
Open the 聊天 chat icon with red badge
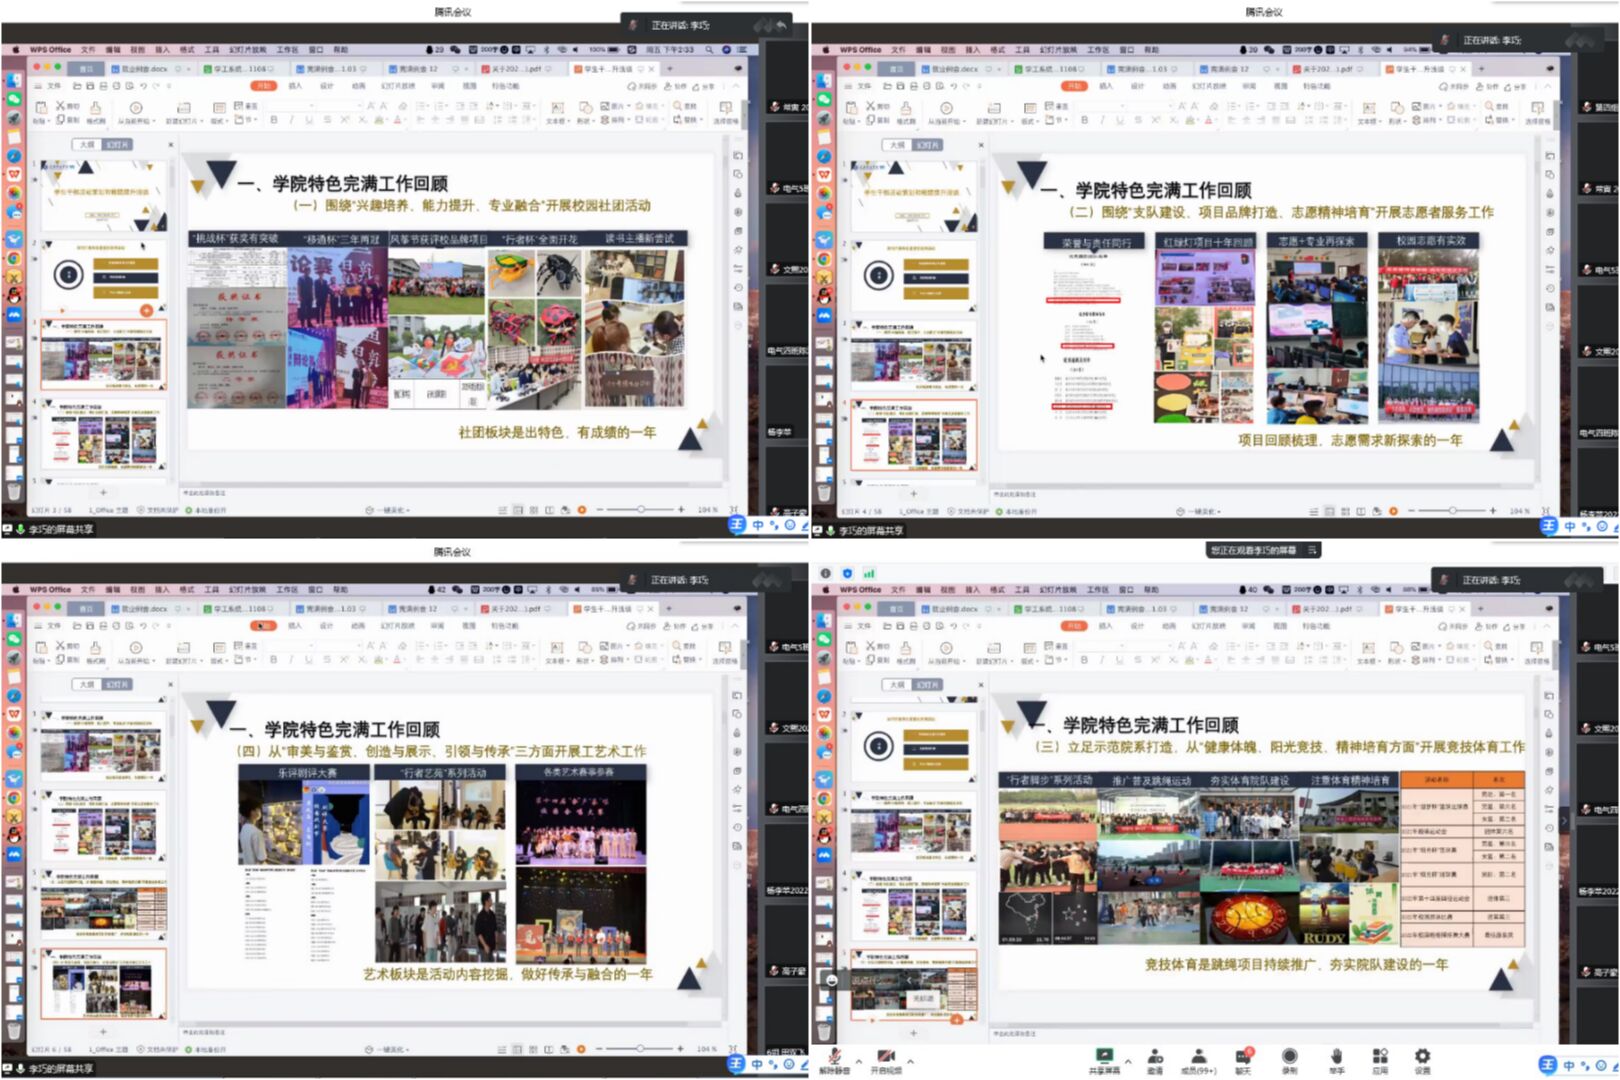click(1243, 1057)
